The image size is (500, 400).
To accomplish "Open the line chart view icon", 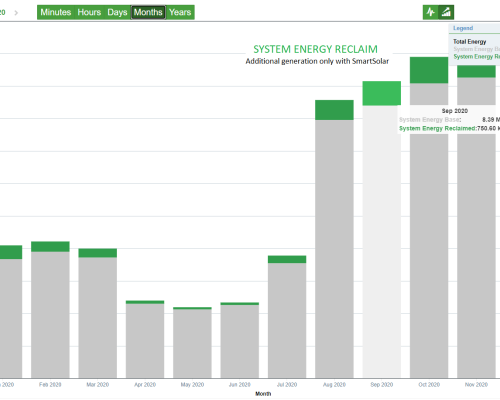I will pos(431,12).
